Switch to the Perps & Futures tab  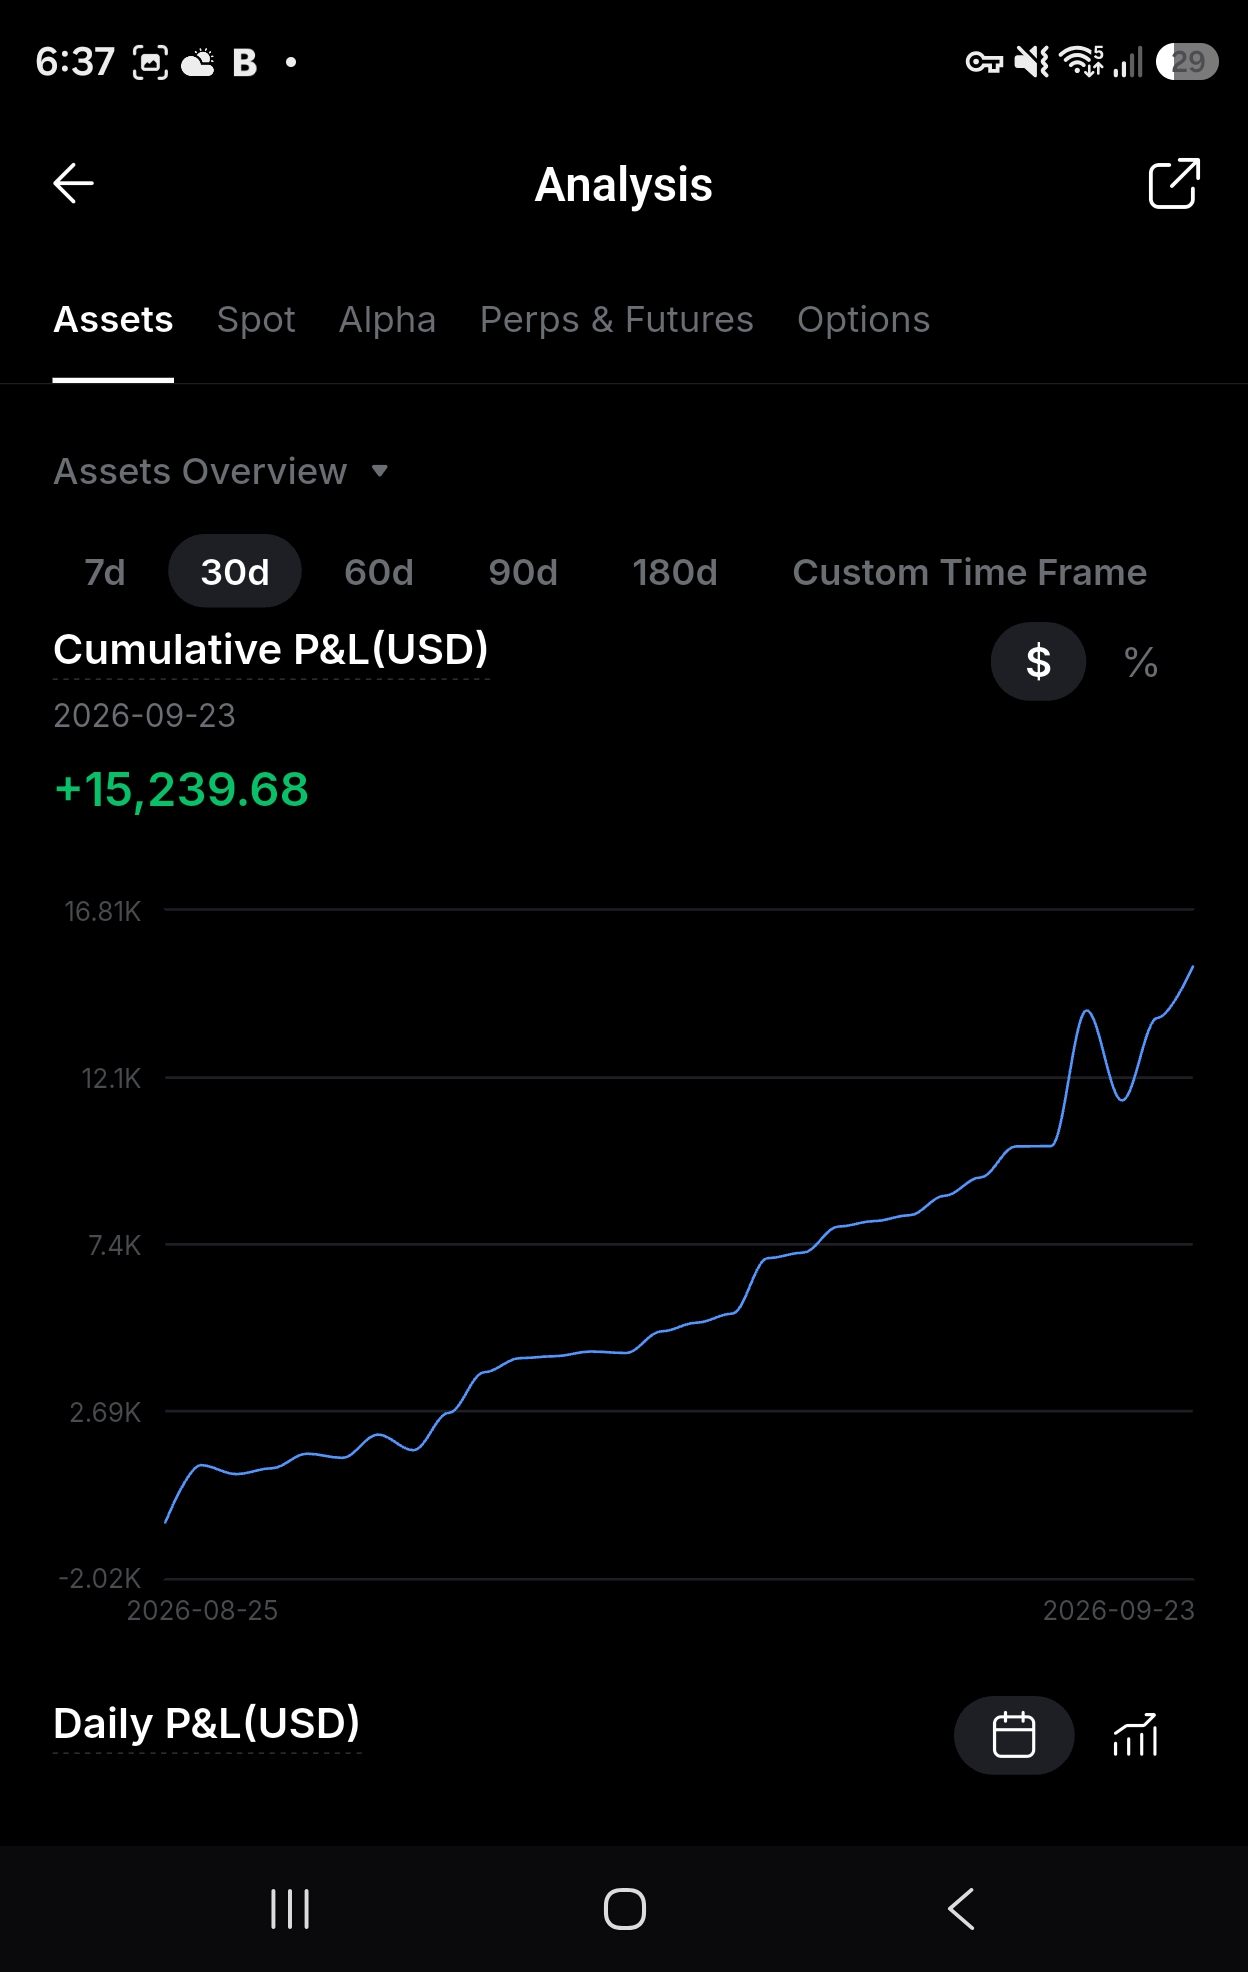pos(616,320)
